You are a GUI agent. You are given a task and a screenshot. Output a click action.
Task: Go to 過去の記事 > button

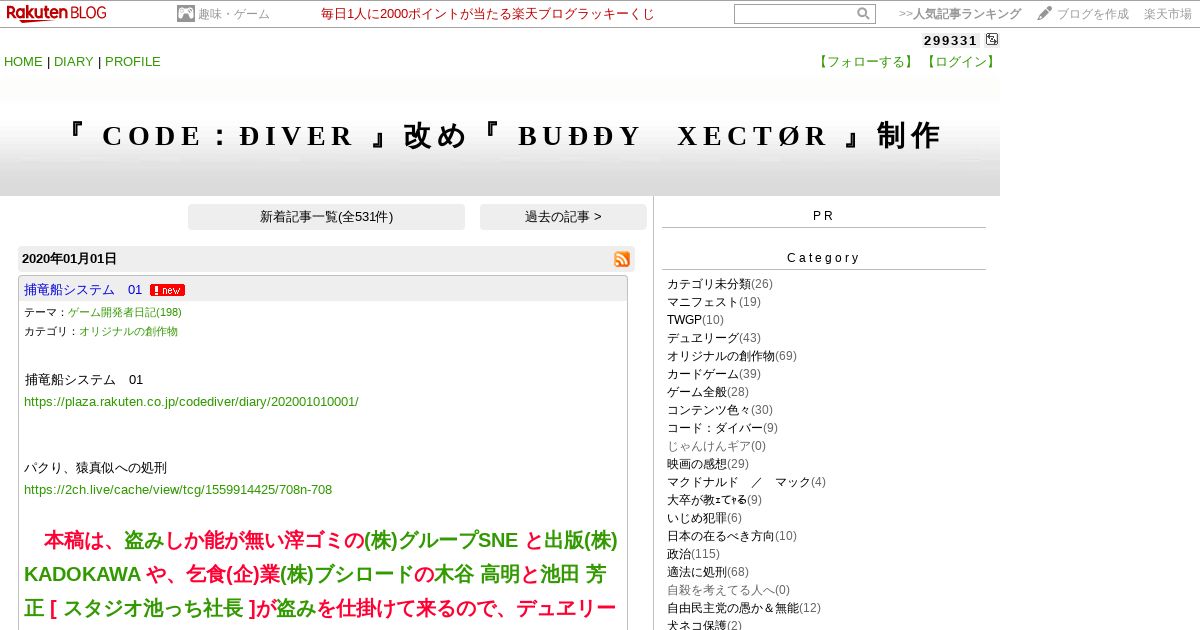[563, 217]
